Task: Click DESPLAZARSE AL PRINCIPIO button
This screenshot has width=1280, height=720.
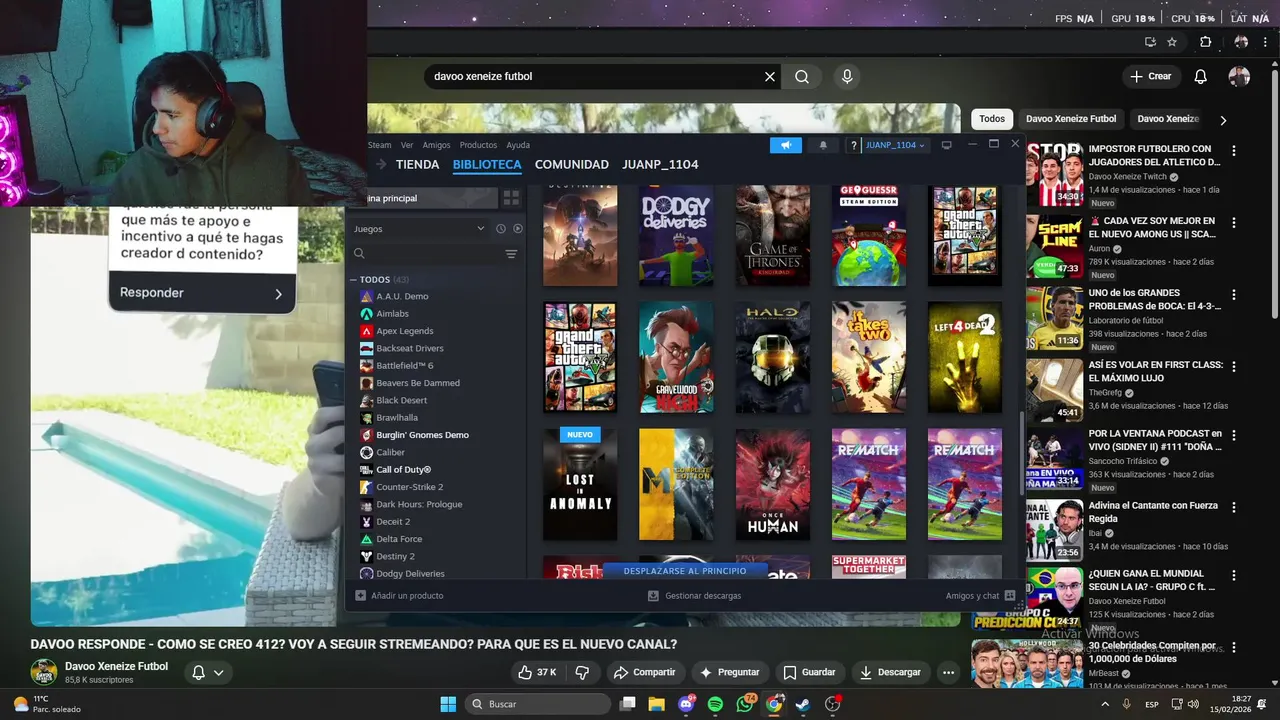Action: click(x=685, y=571)
